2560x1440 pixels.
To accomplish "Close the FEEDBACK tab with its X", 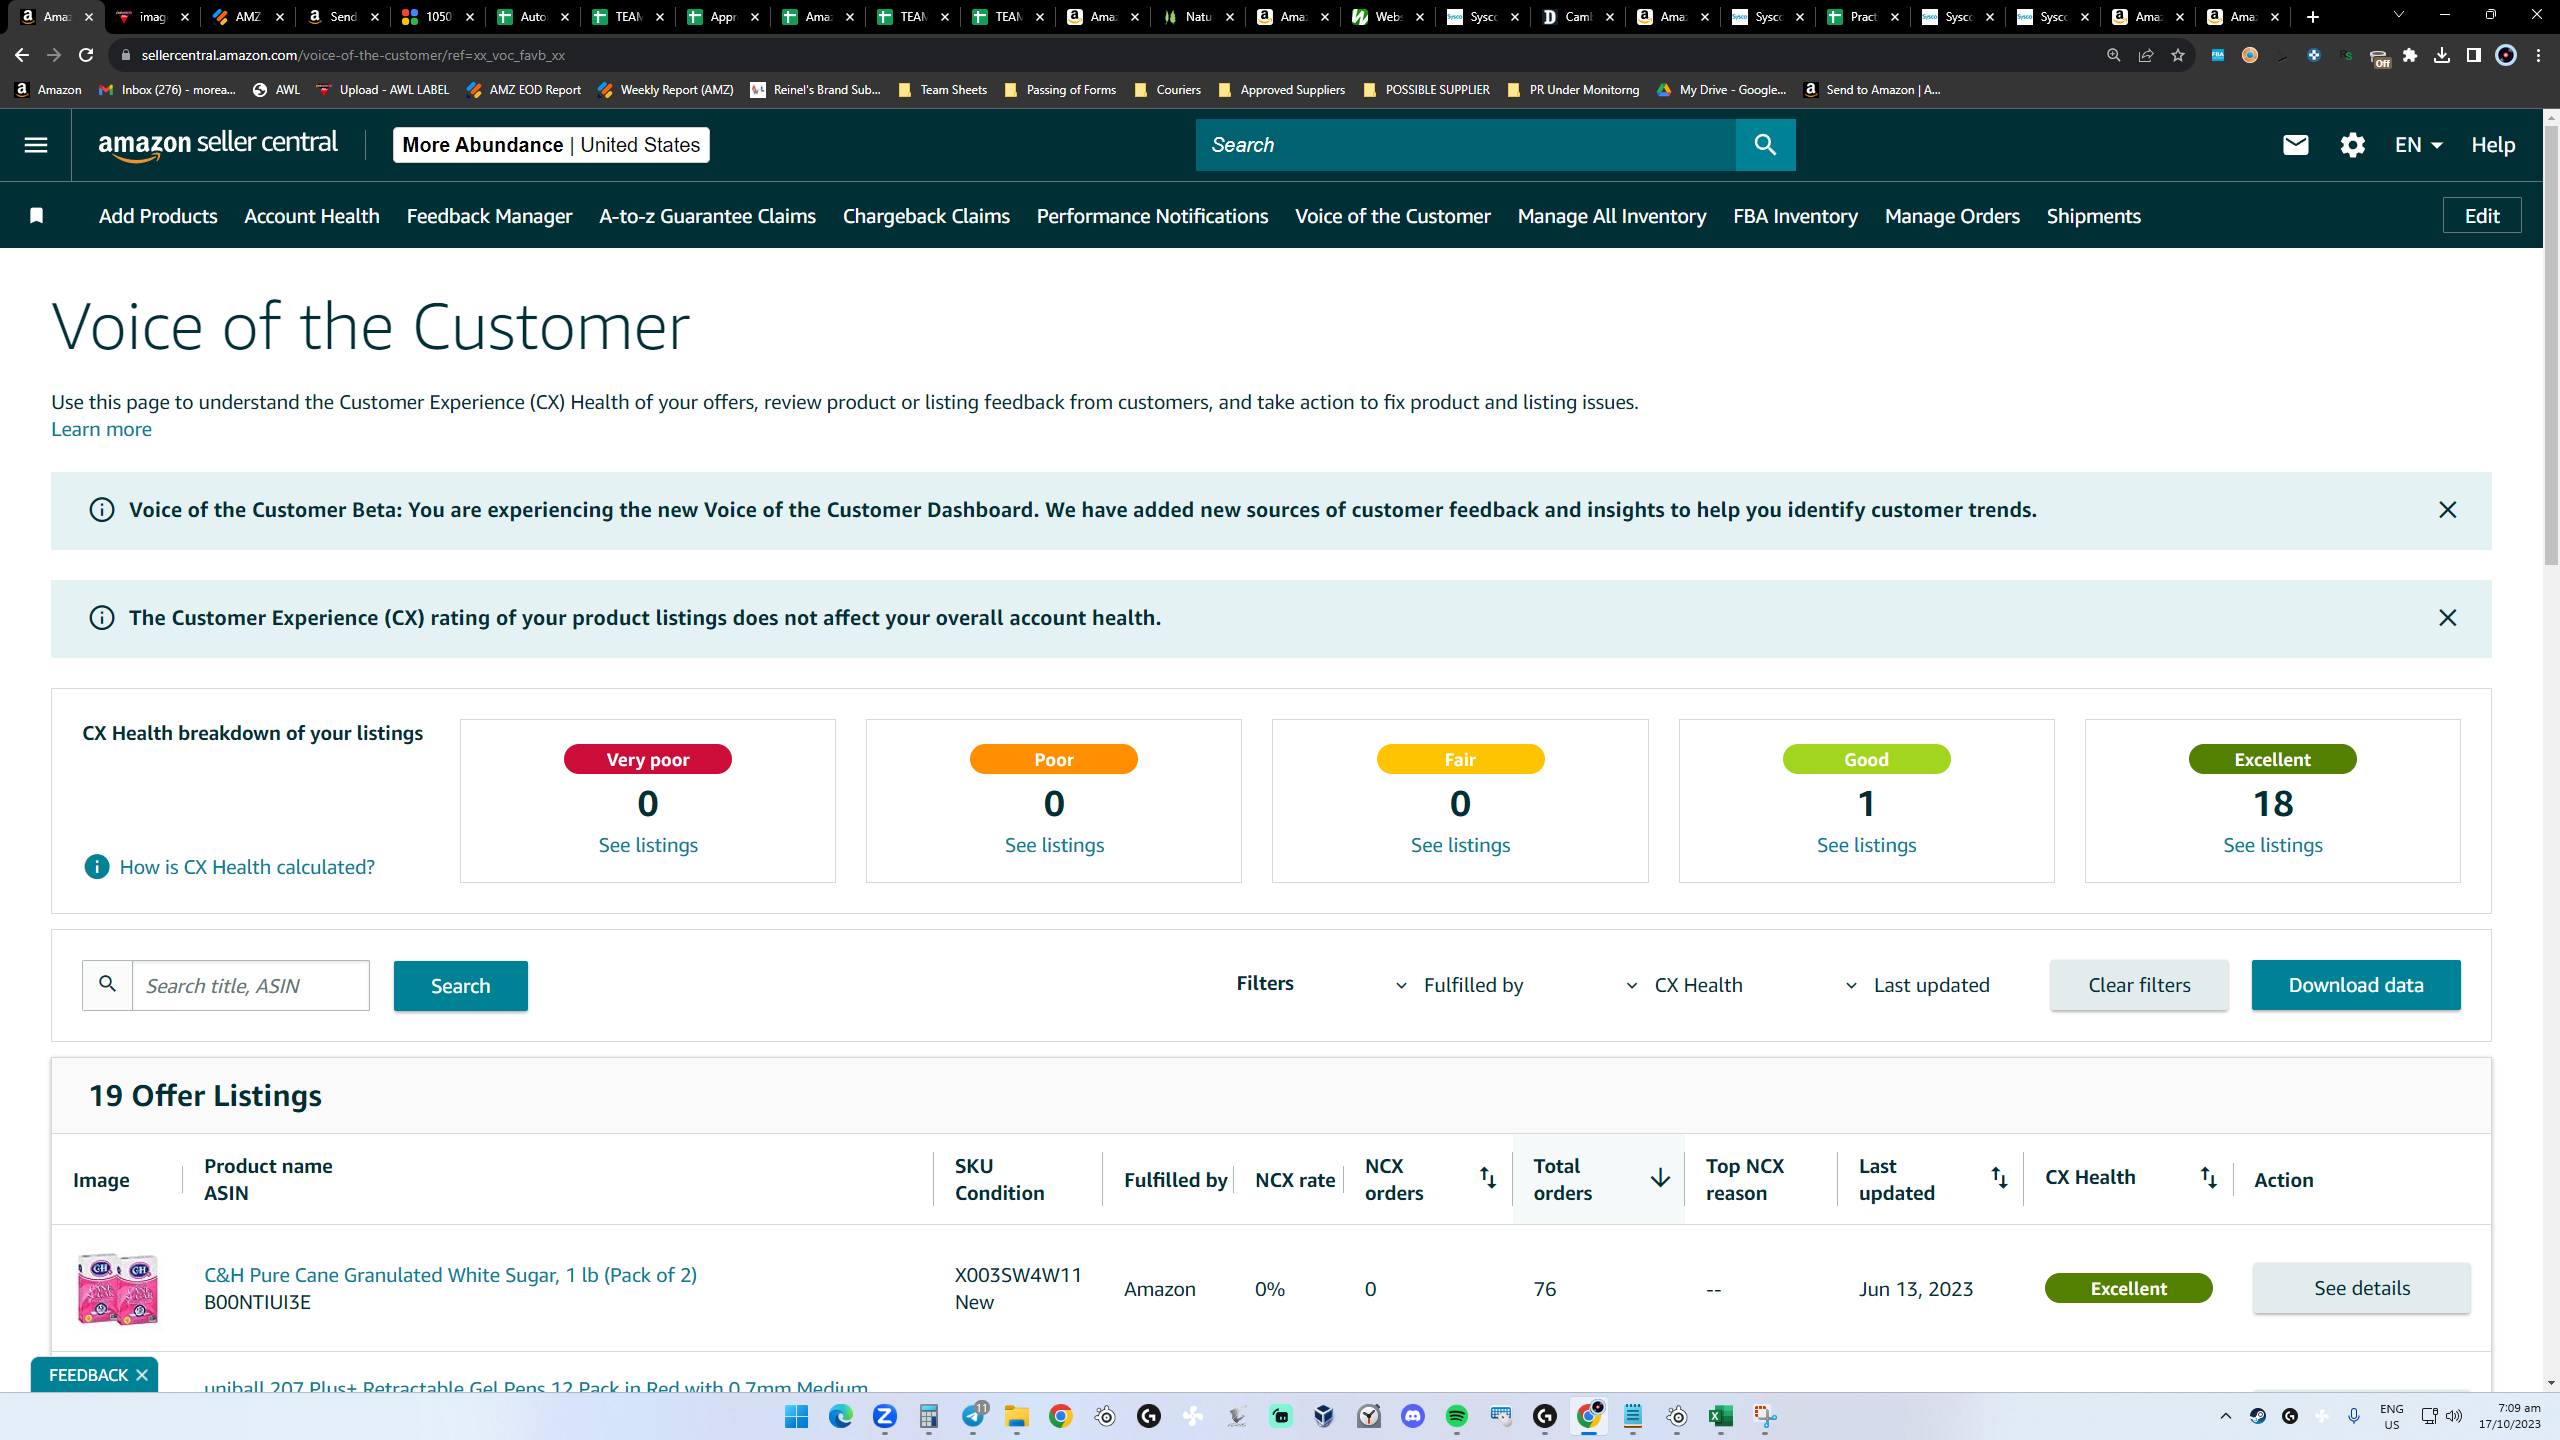I will 142,1375.
